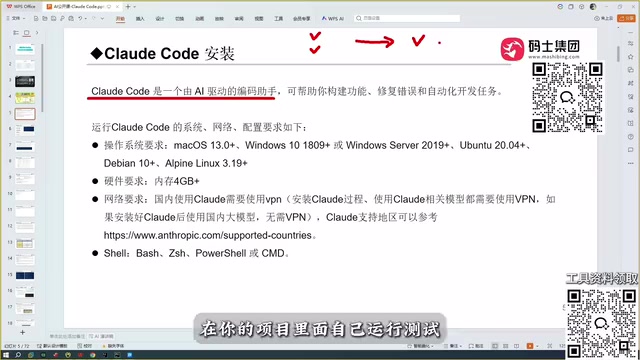Open the more options ellipsis in sidebar

point(631,163)
